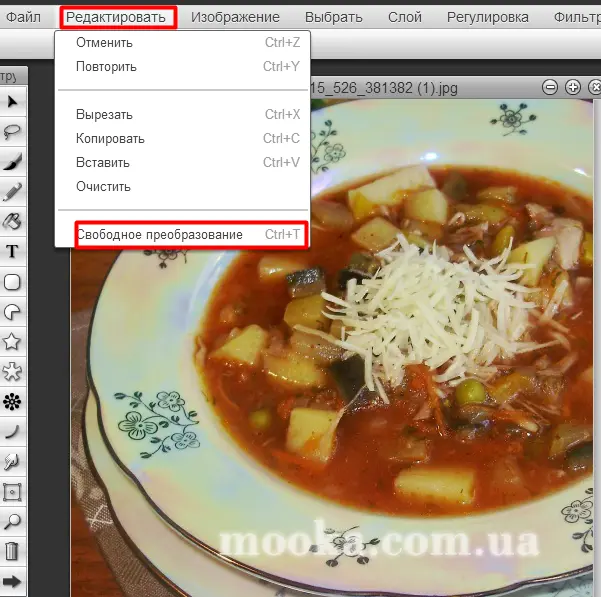Open the Регулировка menu
This screenshot has height=597, width=601.
(x=488, y=17)
